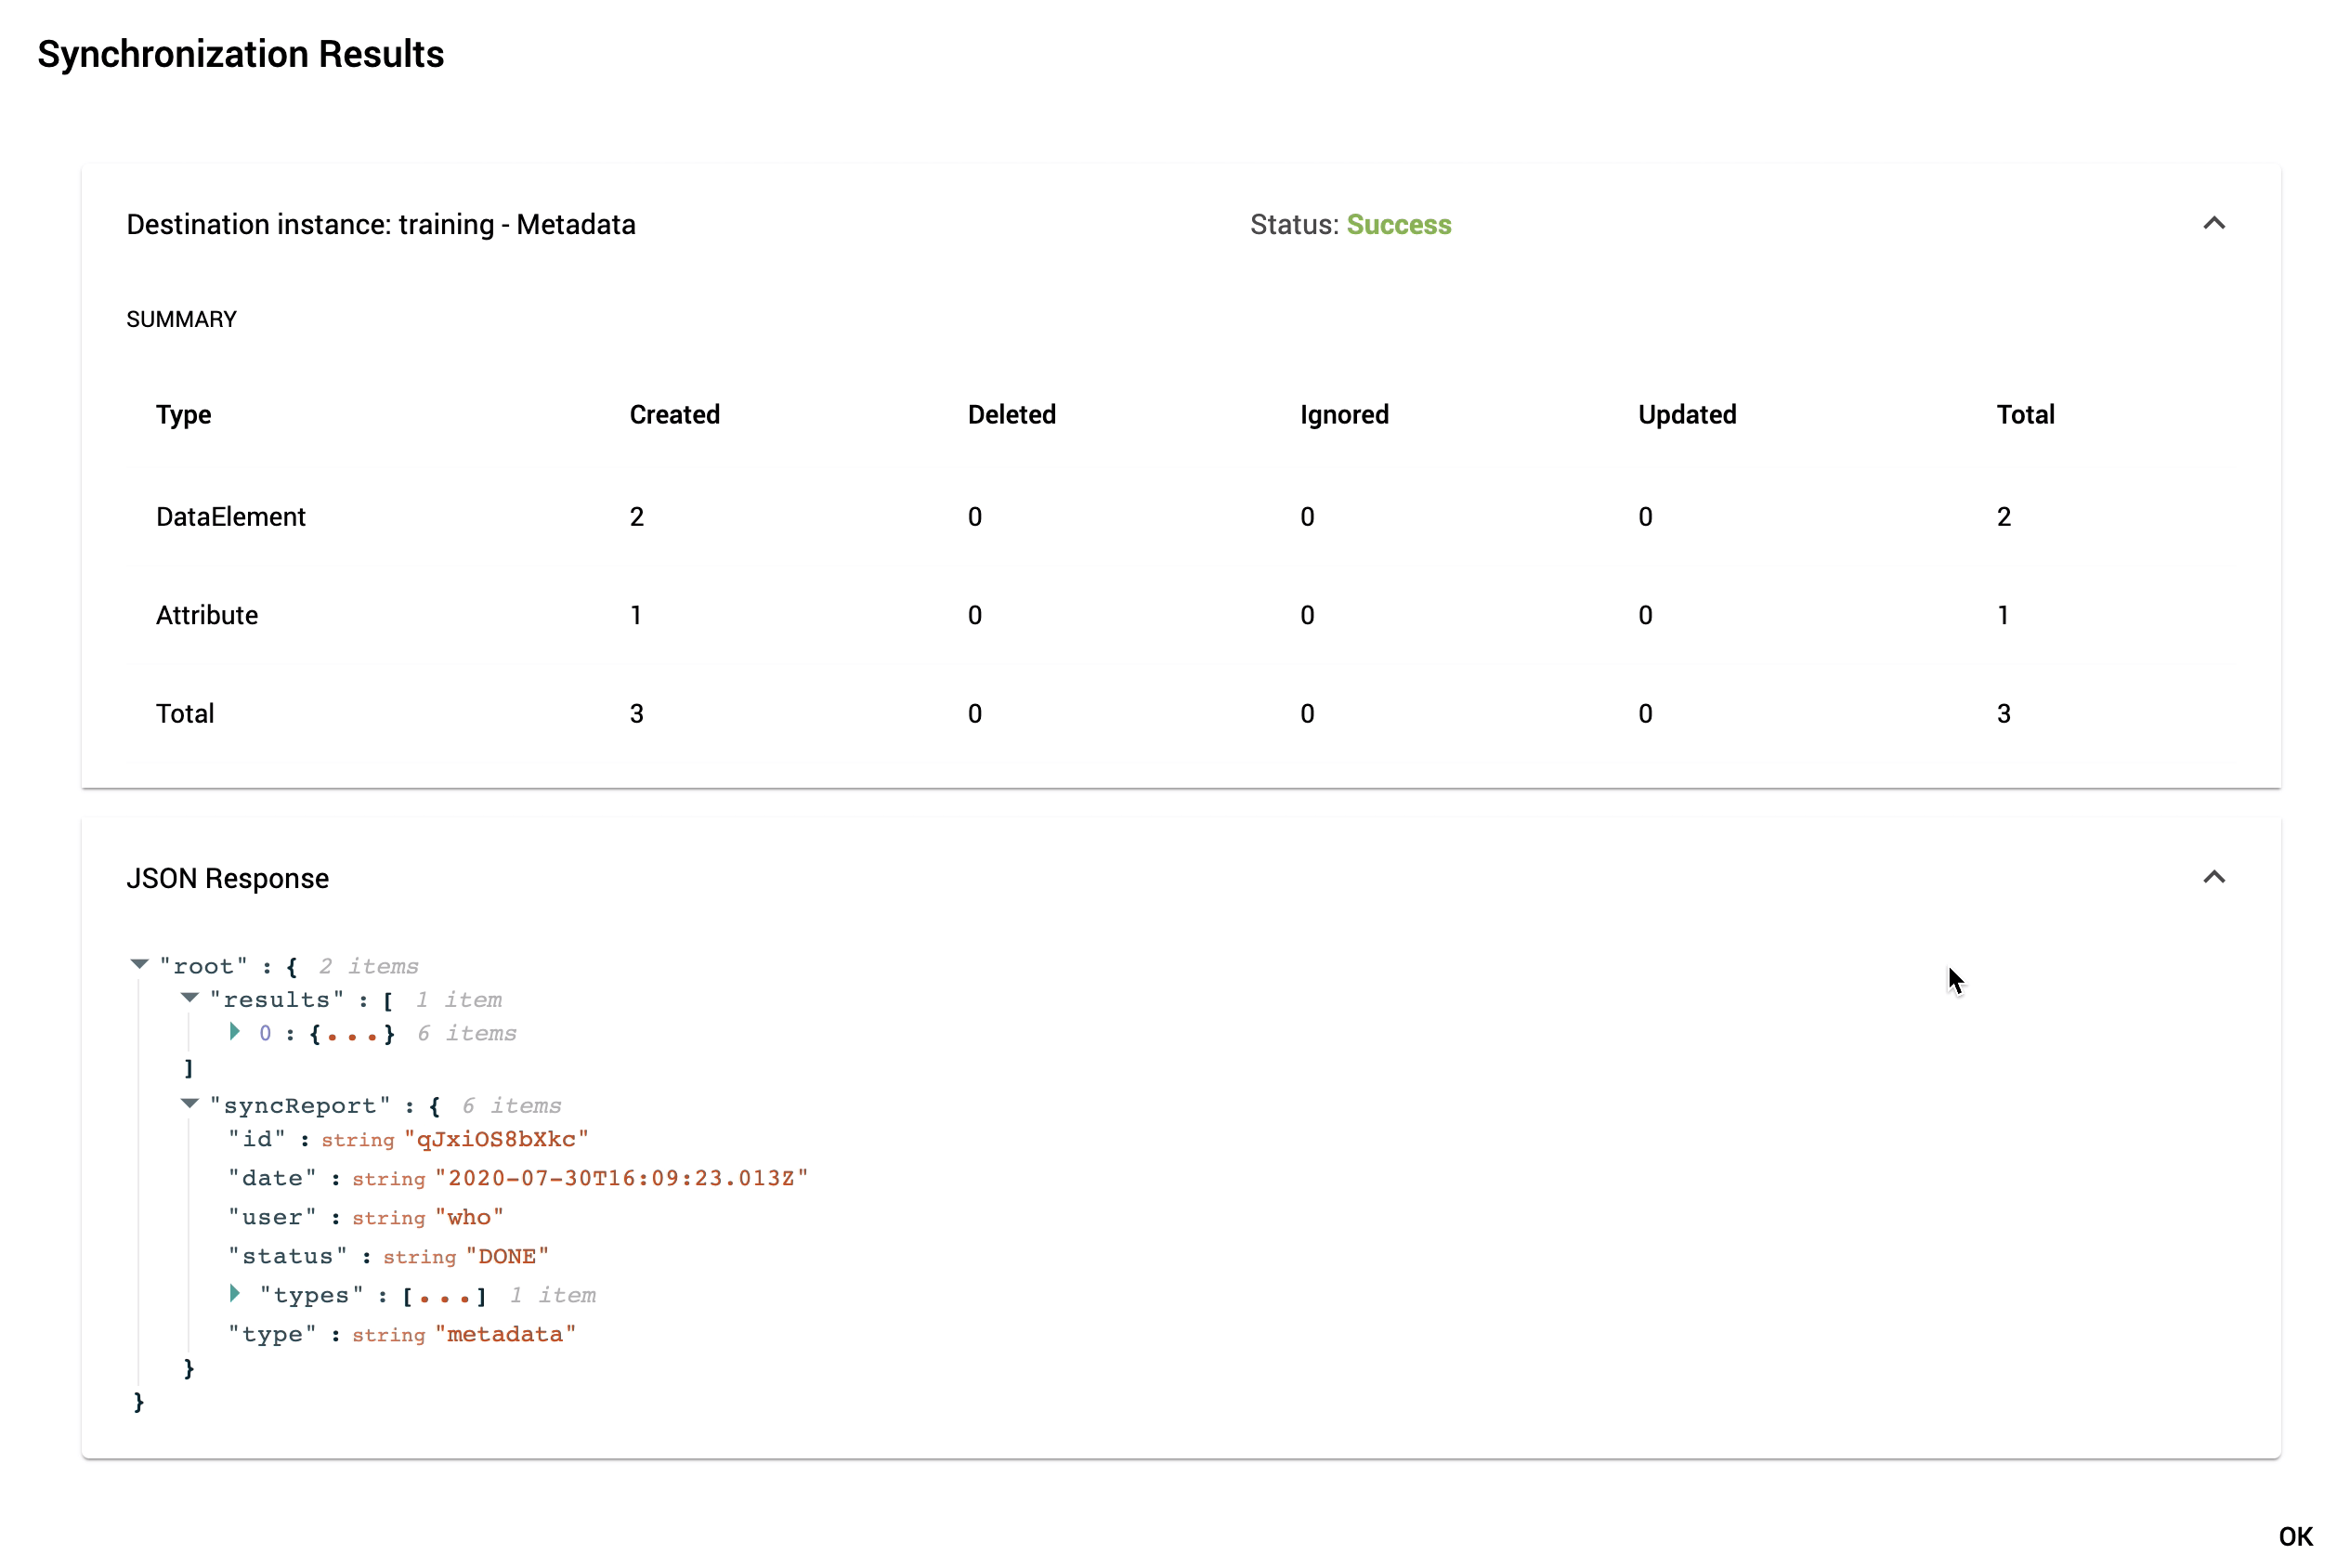Collapse the root JSON node triangle
This screenshot has width=2350, height=1568.
(x=140, y=964)
